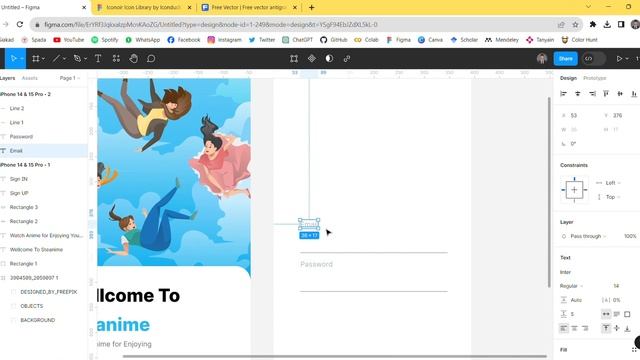The width and height of the screenshot is (640, 360).
Task: Click Align right icon
Action: [592, 94]
